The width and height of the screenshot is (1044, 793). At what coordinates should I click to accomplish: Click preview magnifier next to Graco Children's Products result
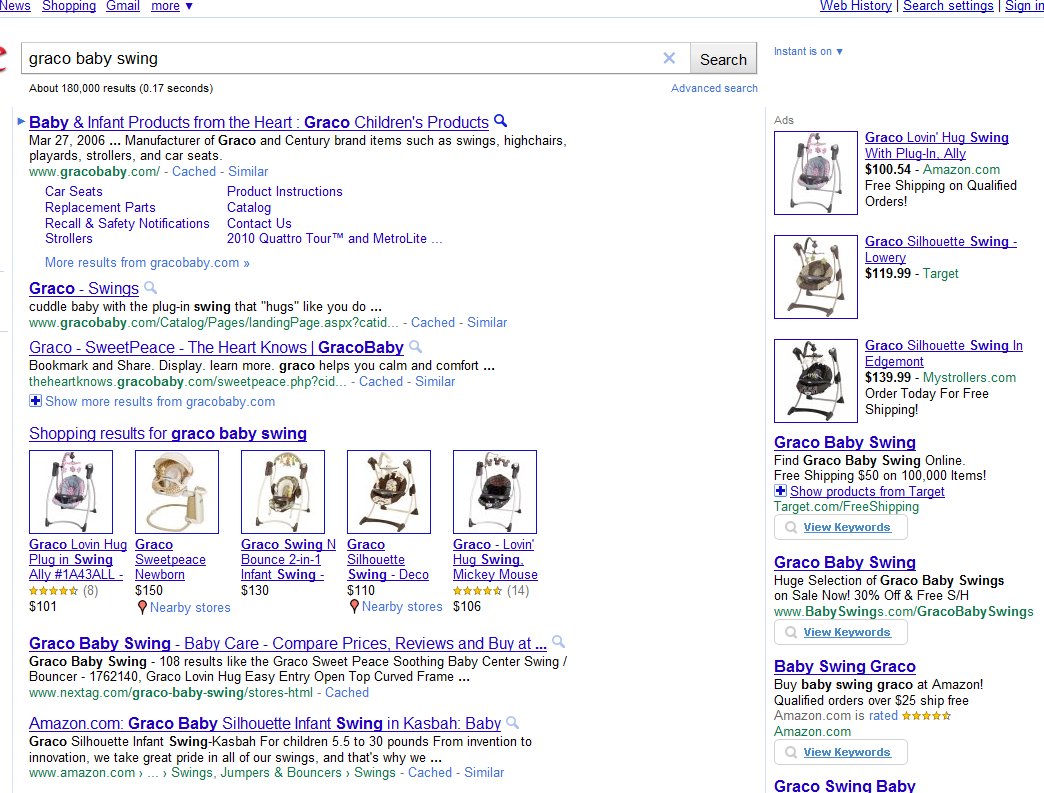click(x=501, y=121)
